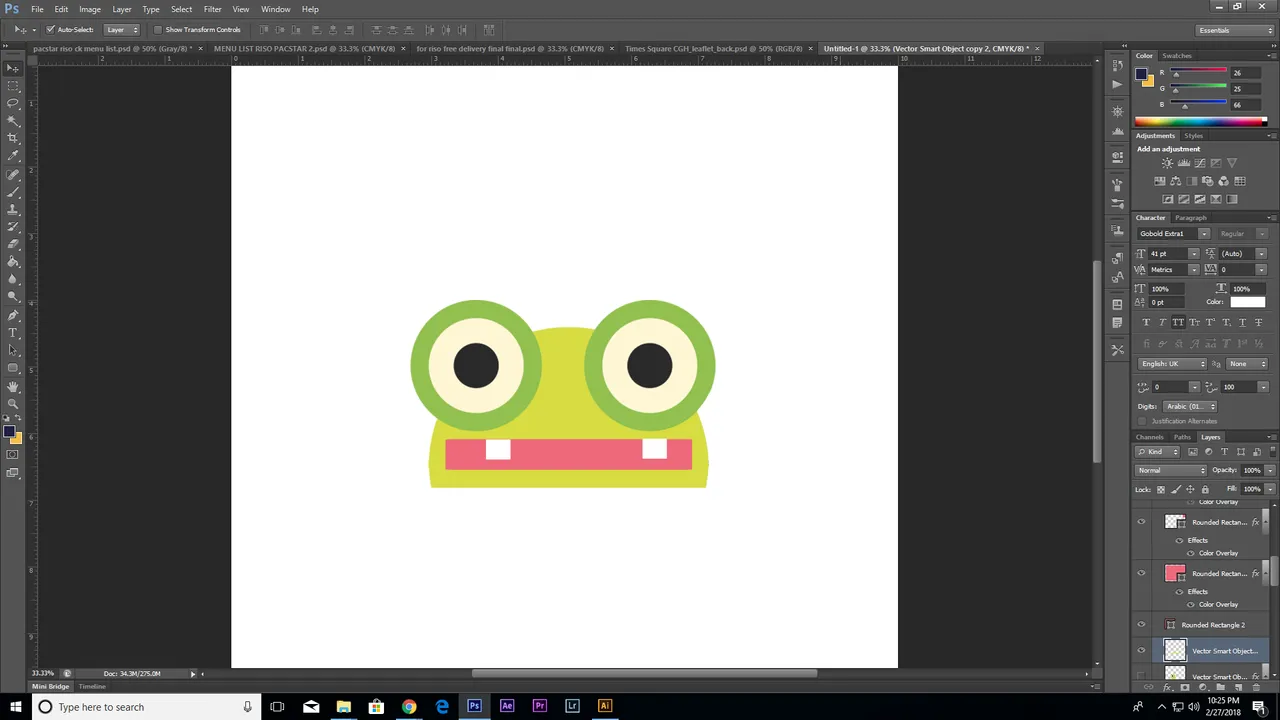Toggle Justification Alternates checkbox
The image size is (1280, 720).
pyautogui.click(x=1142, y=421)
